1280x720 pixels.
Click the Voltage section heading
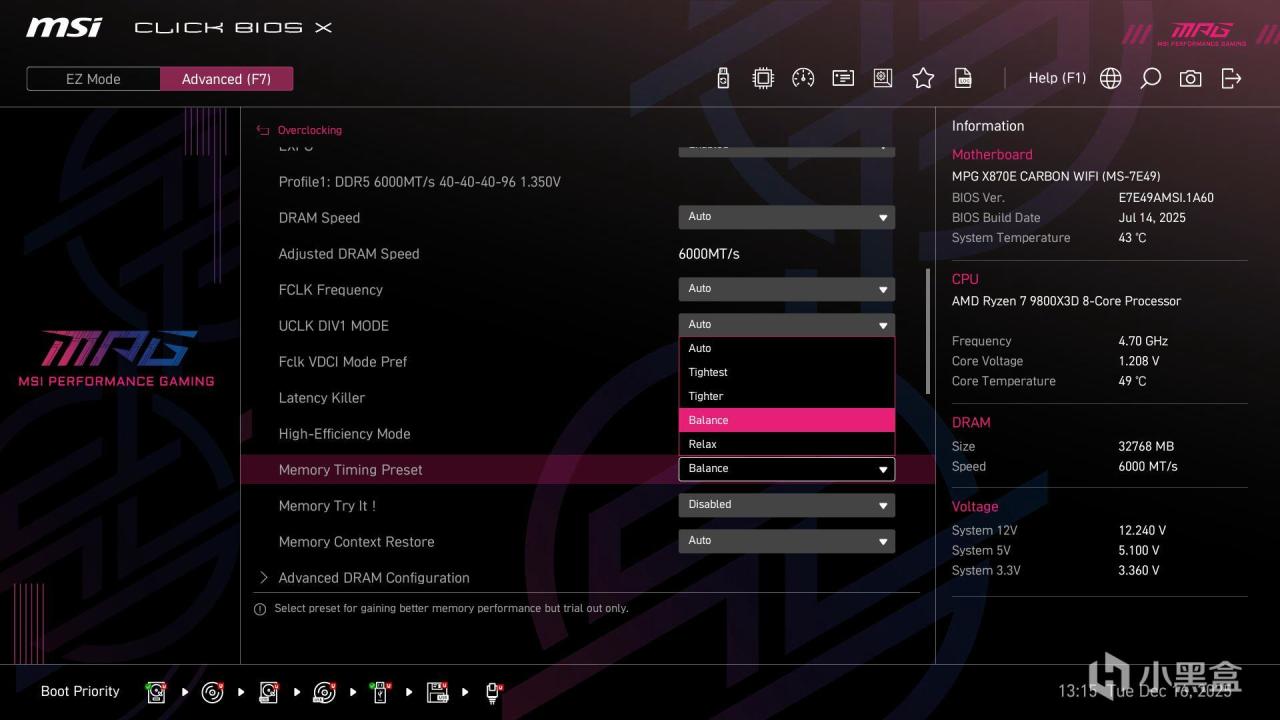click(975, 507)
